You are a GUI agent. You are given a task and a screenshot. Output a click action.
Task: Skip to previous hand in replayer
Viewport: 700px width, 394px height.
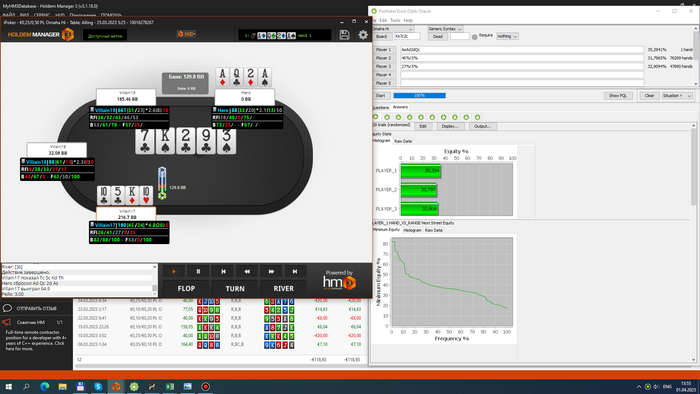click(223, 271)
